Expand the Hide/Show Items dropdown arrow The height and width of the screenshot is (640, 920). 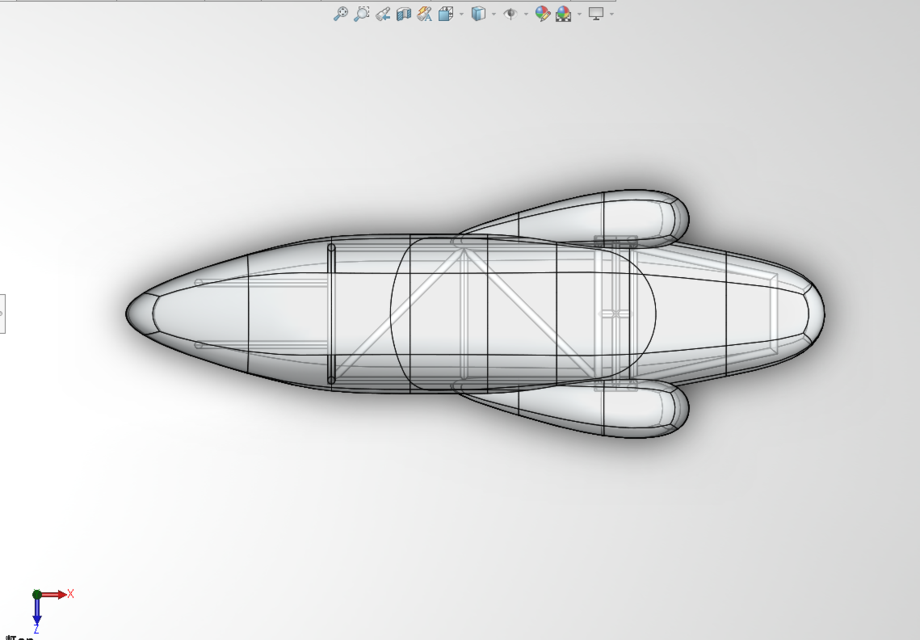point(525,14)
